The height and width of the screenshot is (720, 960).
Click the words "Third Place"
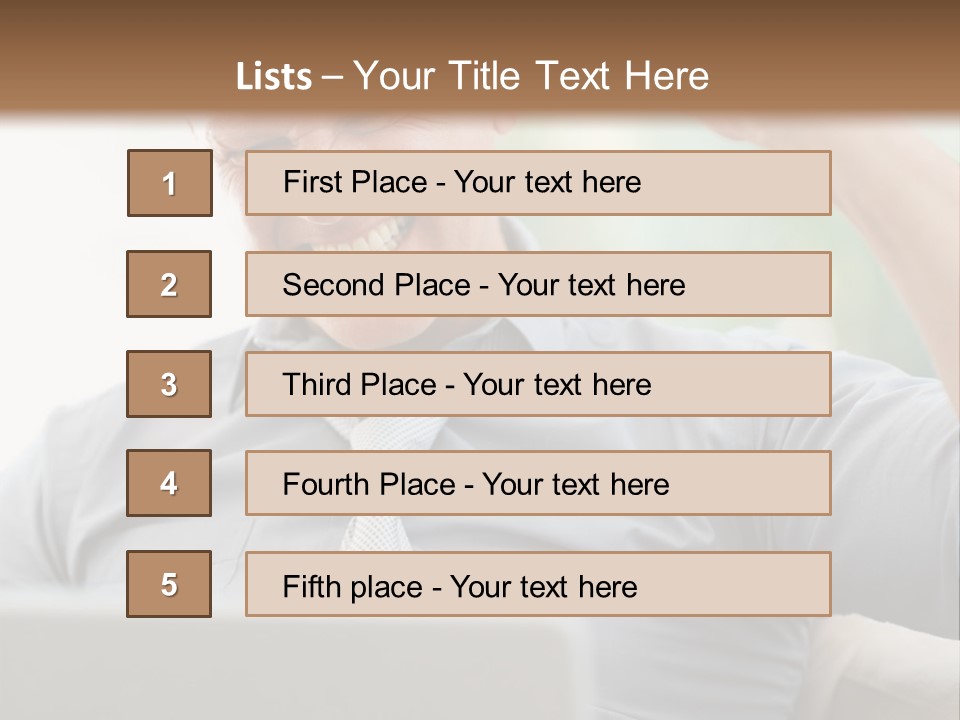(x=359, y=384)
